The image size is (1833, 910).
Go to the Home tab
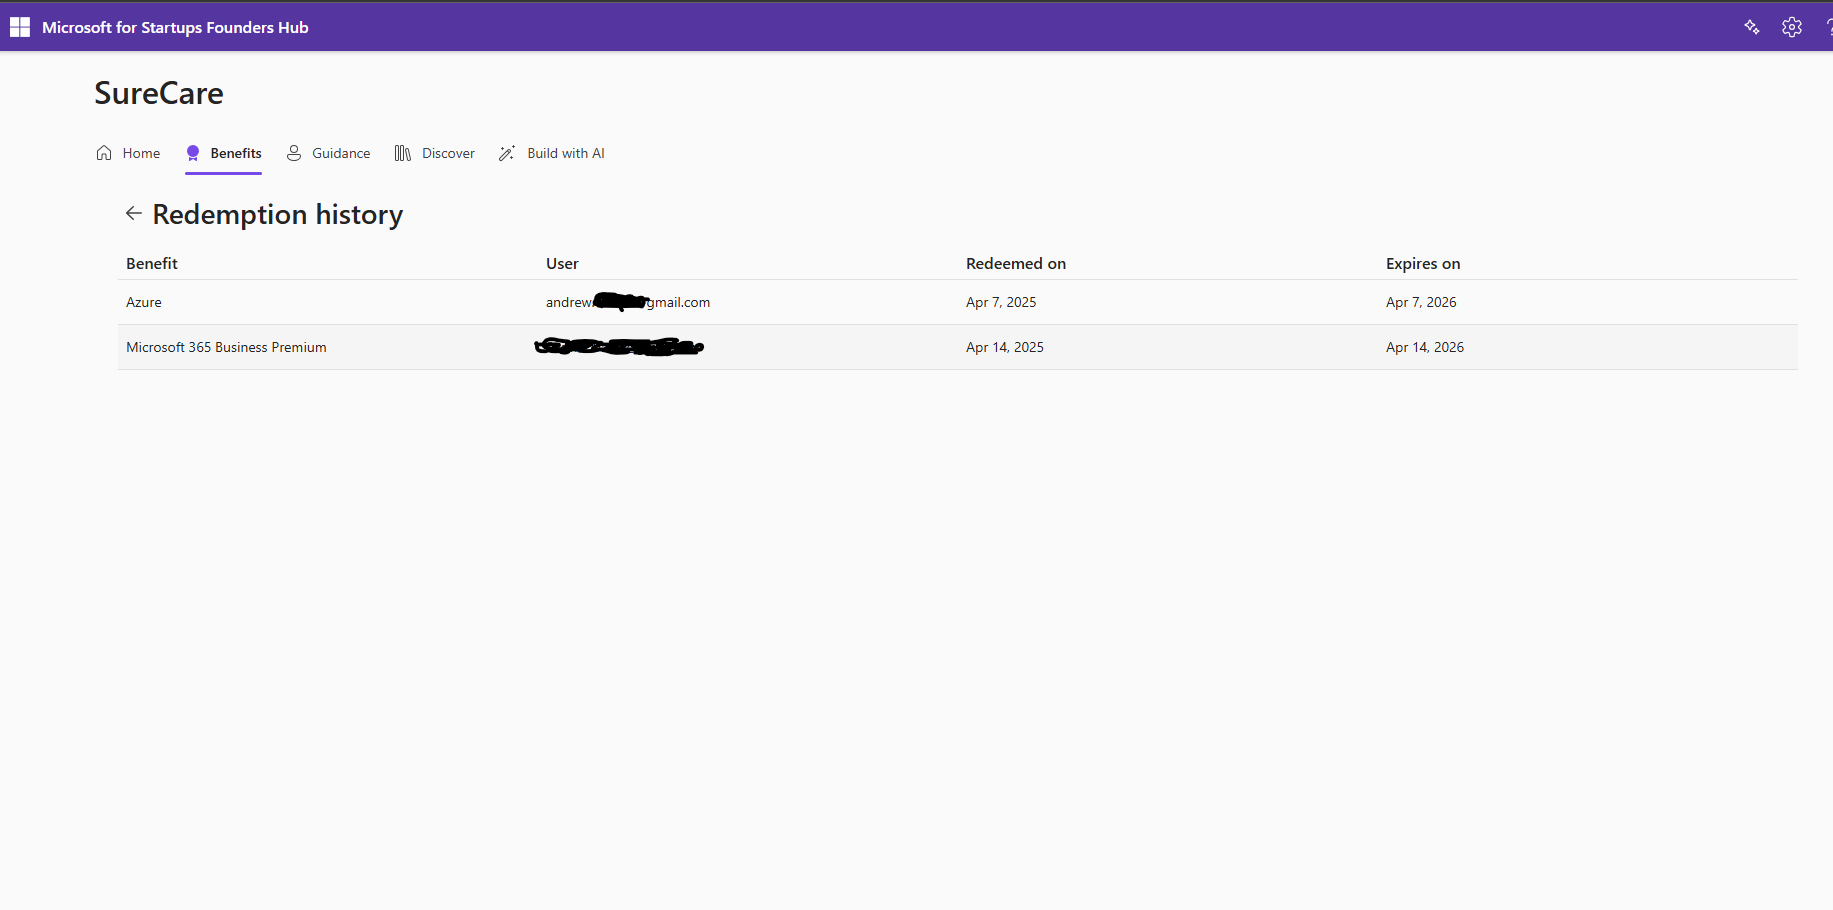pos(128,153)
